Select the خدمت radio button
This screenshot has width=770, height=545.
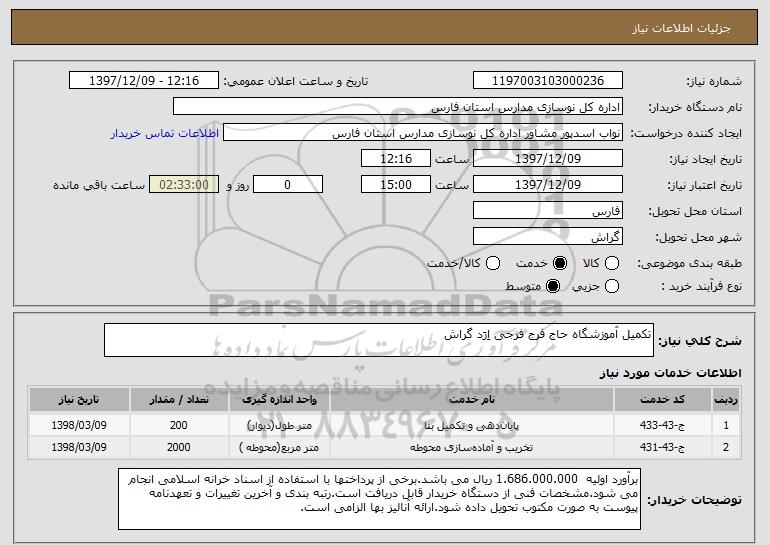click(x=560, y=264)
